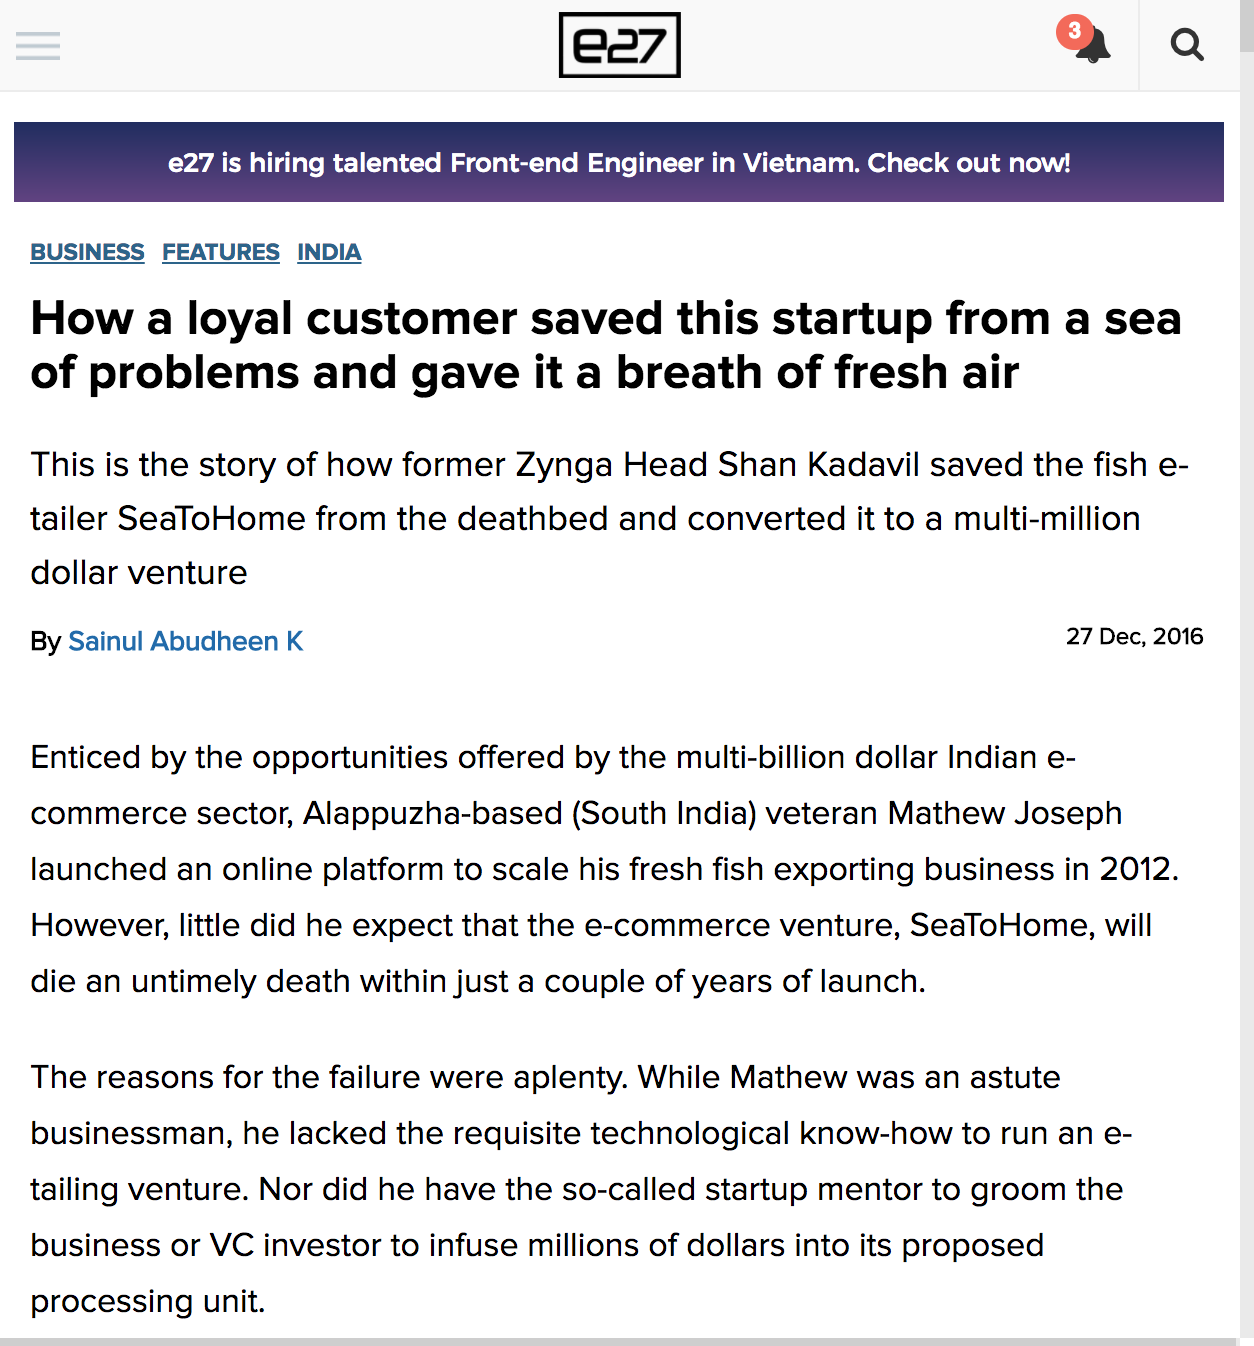Image resolution: width=1254 pixels, height=1346 pixels.
Task: Open author Sainul Abudheen K's profile
Action: 185,641
